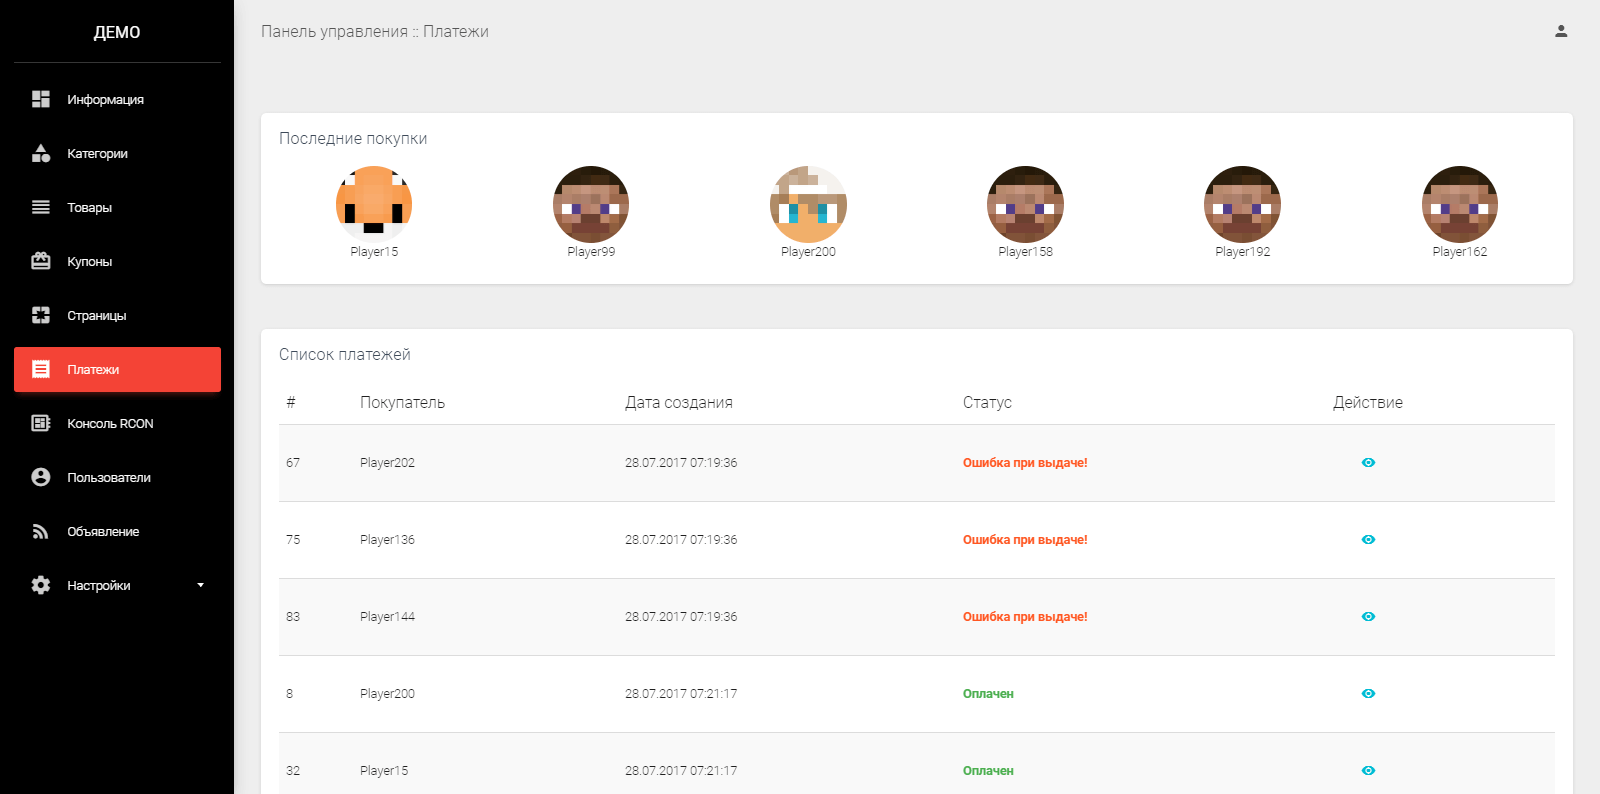This screenshot has width=1600, height=794.
Task: Click the ДЕМО site title
Action: [x=117, y=32]
